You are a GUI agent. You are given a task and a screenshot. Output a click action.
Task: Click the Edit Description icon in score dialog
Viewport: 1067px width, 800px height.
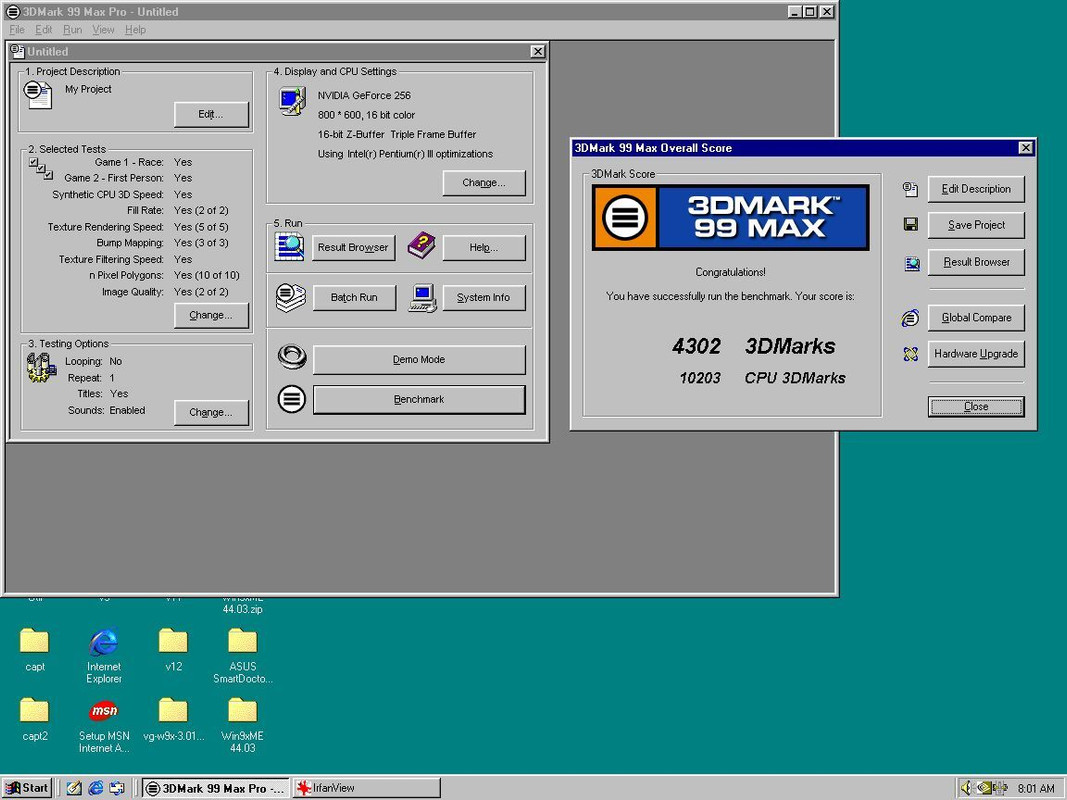pyautogui.click(x=910, y=189)
